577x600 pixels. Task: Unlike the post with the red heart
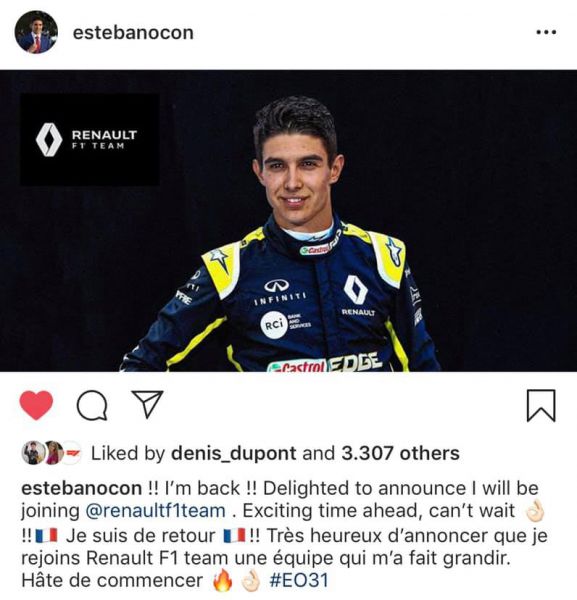pos(36,405)
